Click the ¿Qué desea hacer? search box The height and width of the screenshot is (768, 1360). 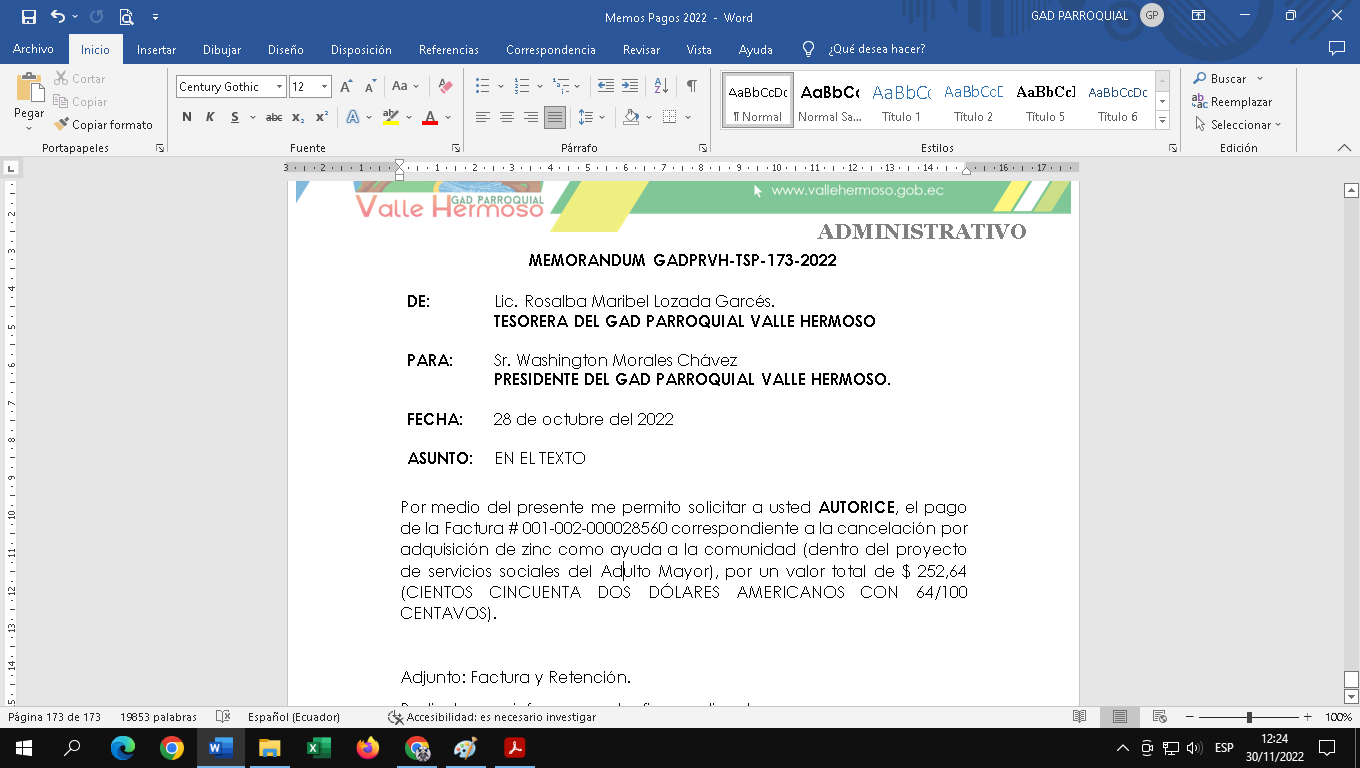tap(876, 49)
